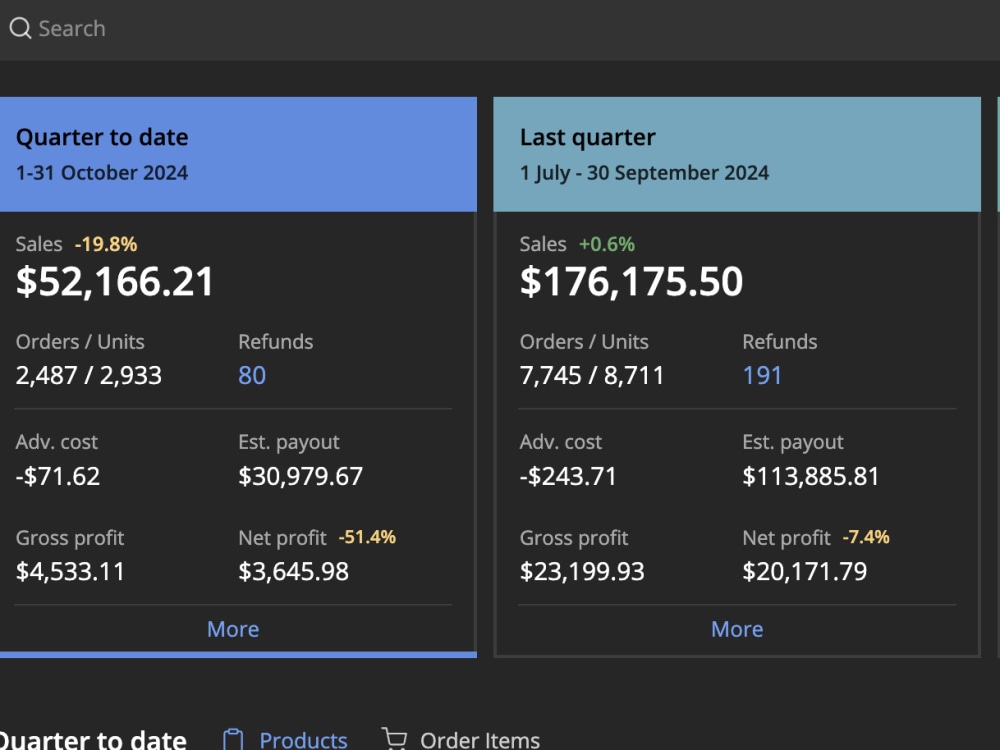Viewport: 1000px width, 750px height.
Task: Select the Last quarter card header
Action: click(737, 154)
